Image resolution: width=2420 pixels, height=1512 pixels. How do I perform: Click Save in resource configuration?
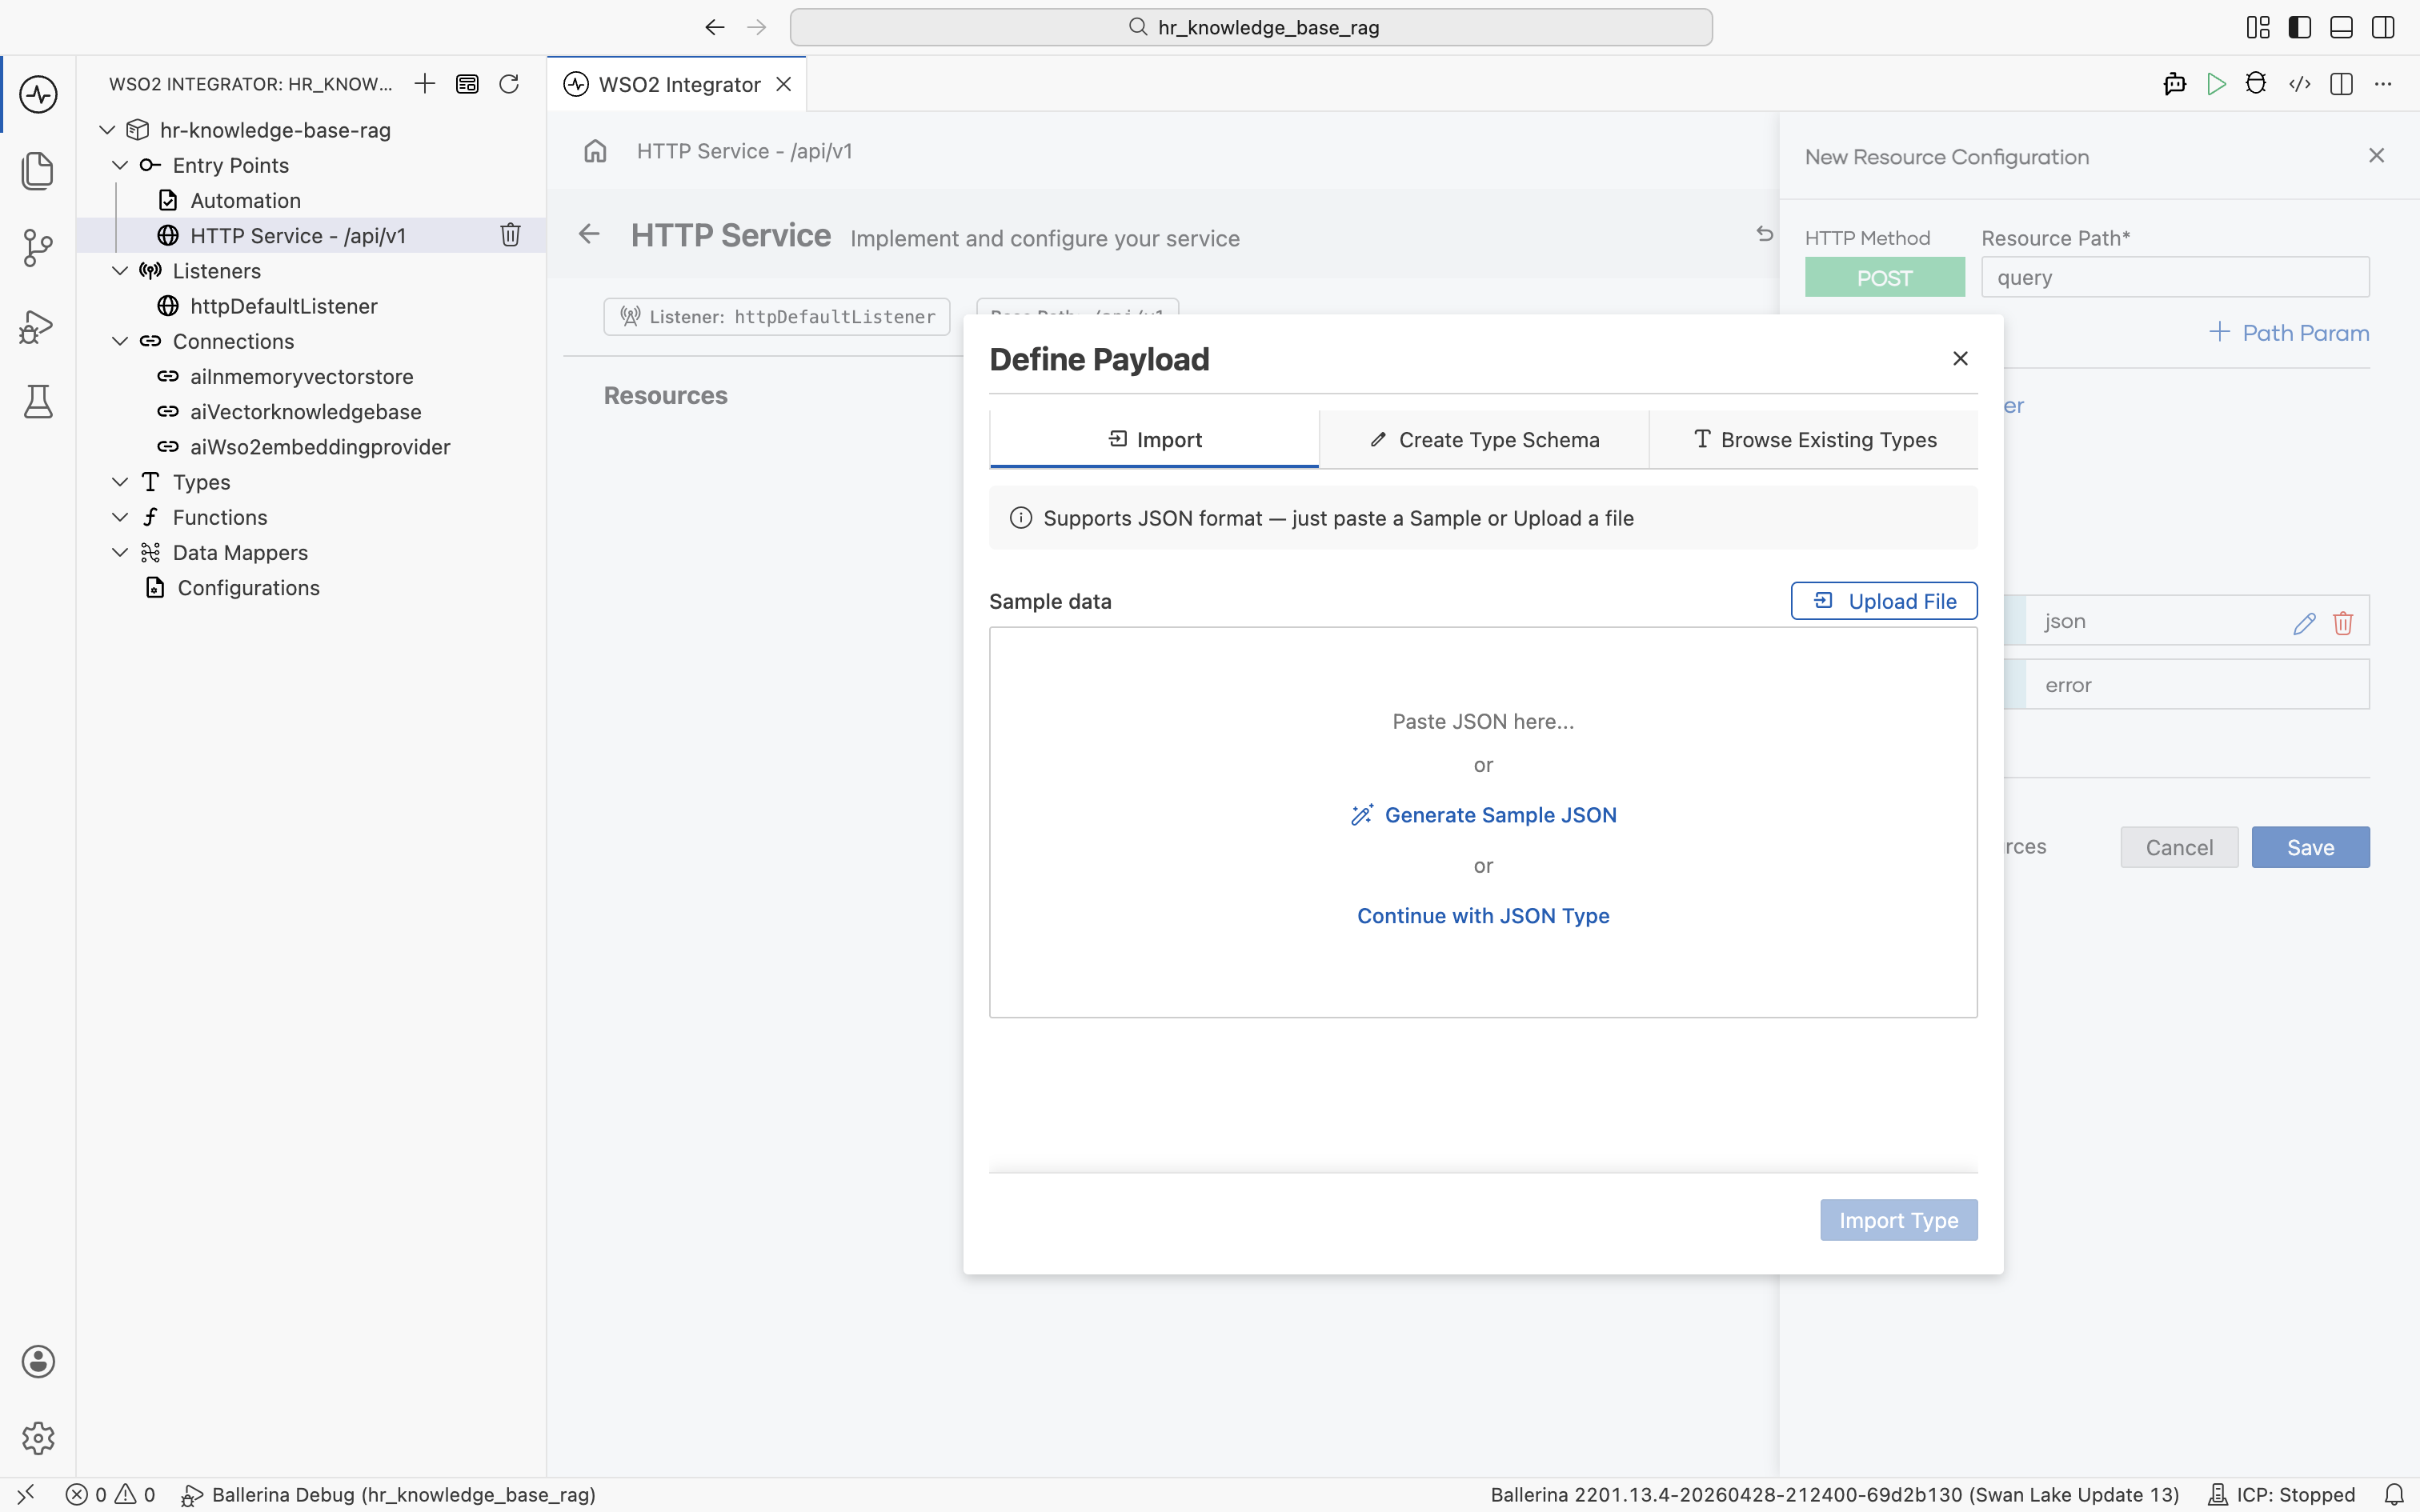[x=2310, y=847]
